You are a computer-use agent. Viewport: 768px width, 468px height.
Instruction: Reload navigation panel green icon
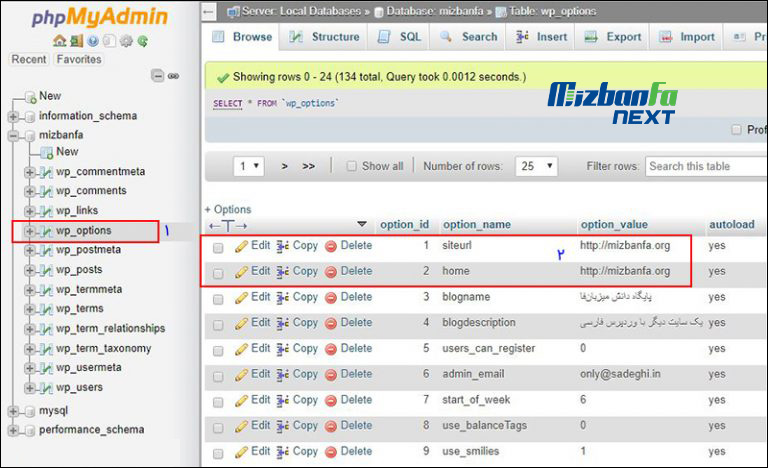[x=143, y=41]
